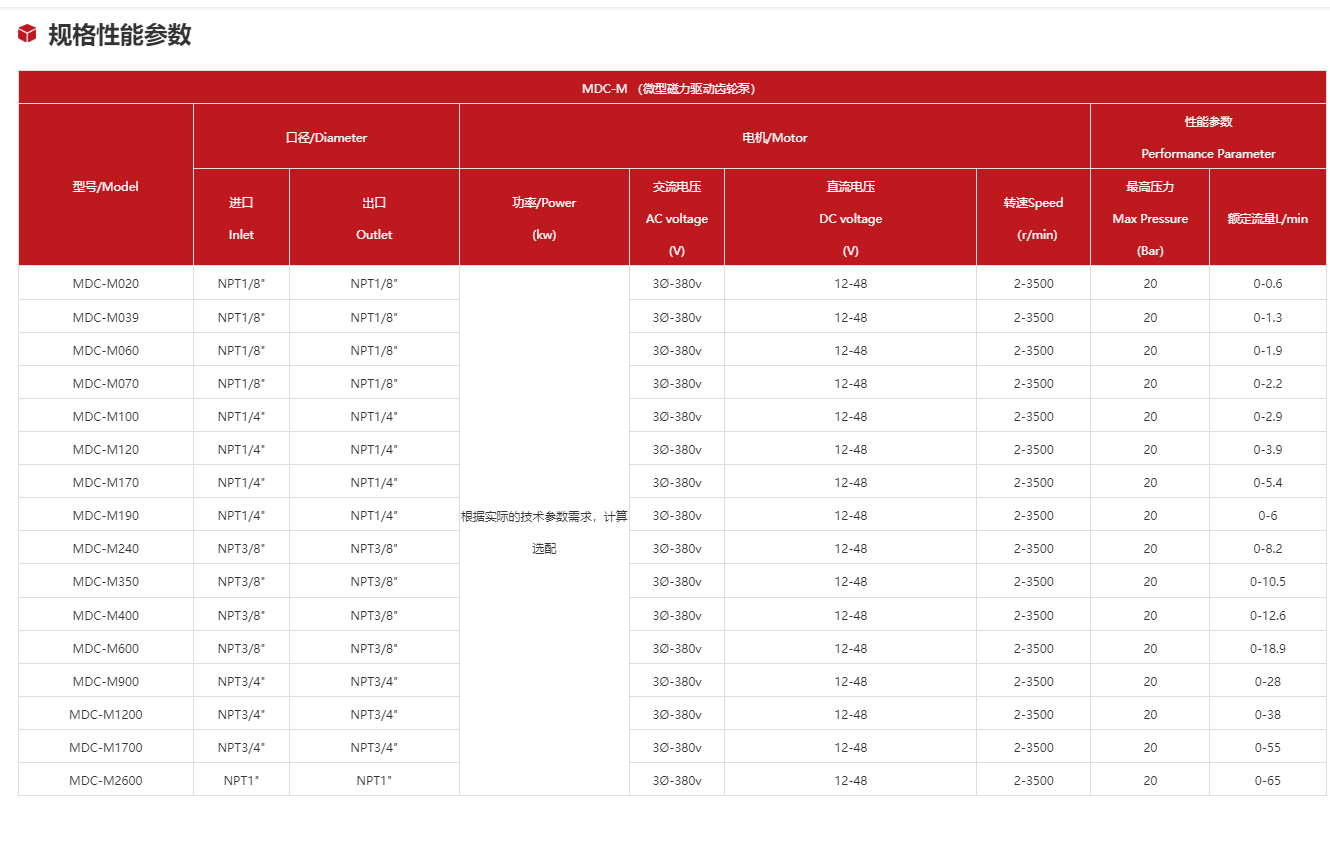Select the 0-65 flow rate cell
Image resolution: width=1330 pixels, height=843 pixels.
point(1267,780)
